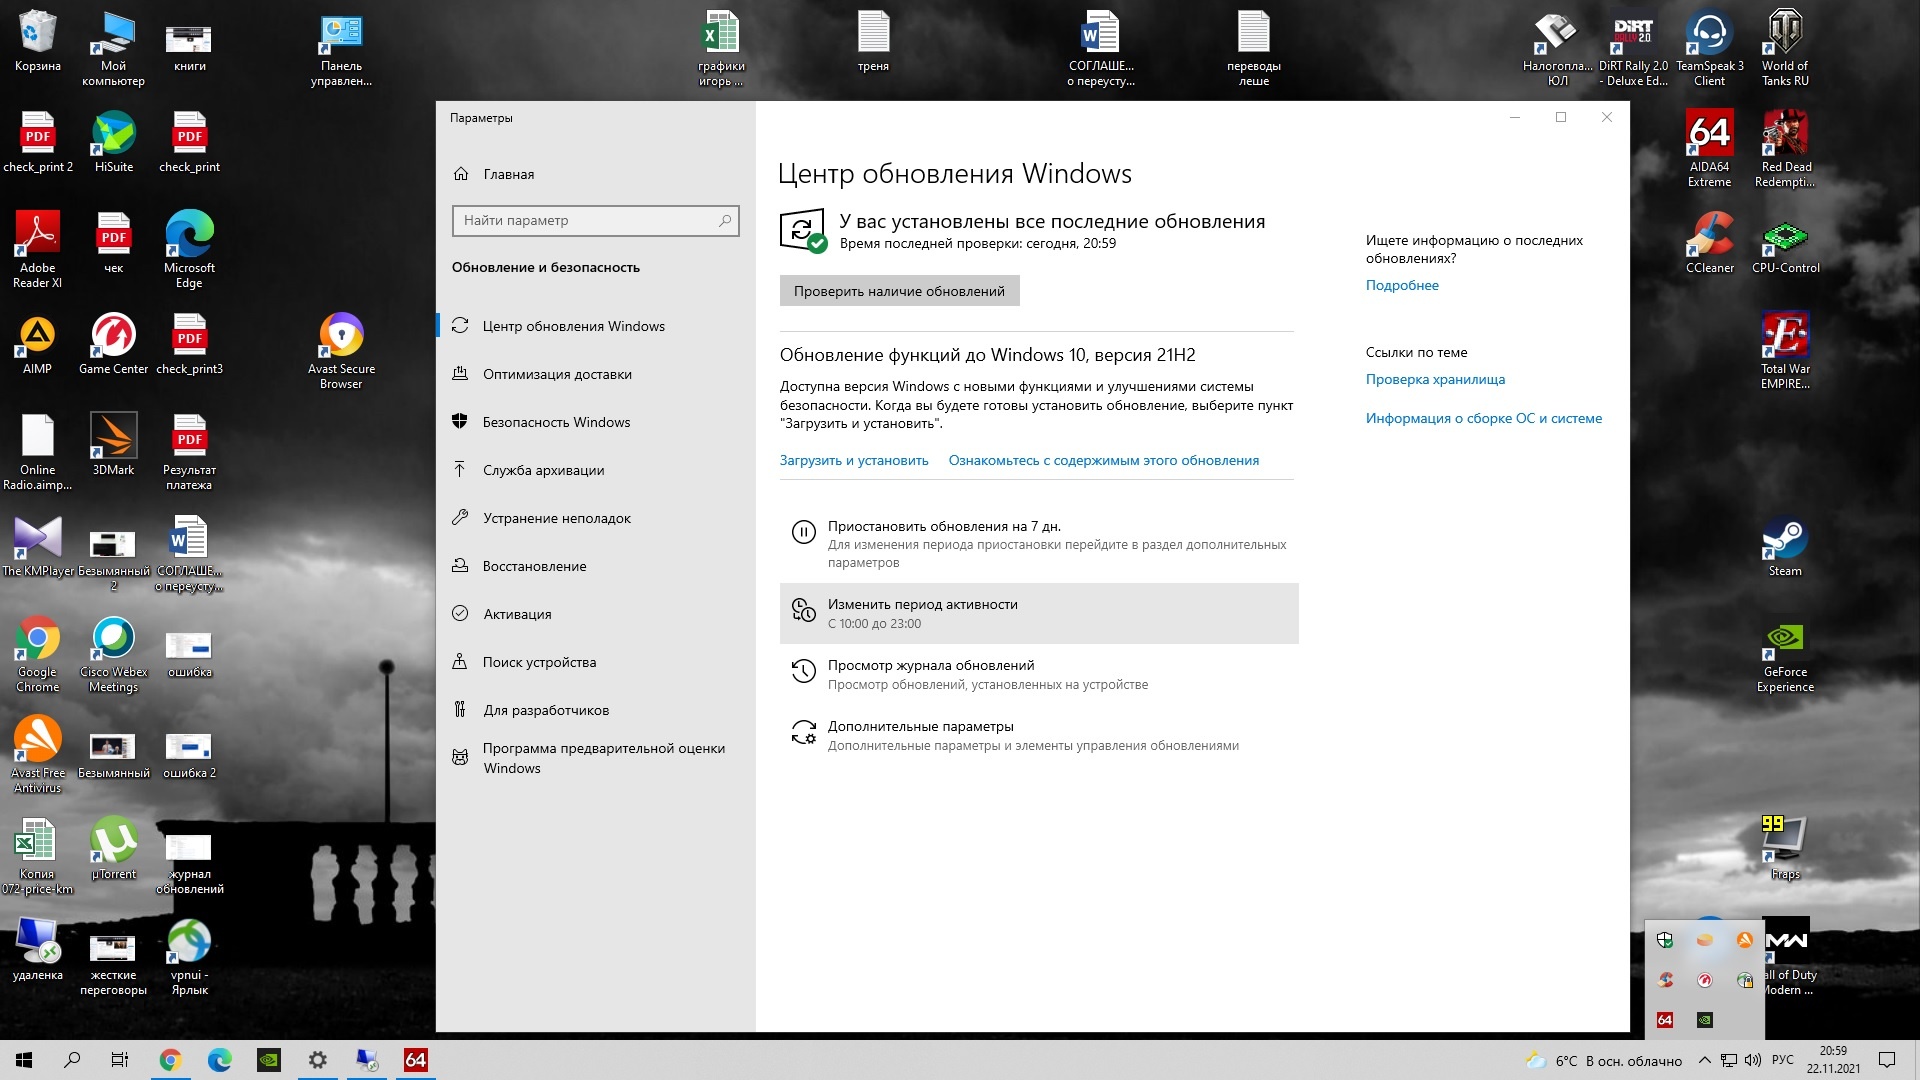Open Google Chrome browser
The height and width of the screenshot is (1080, 1920).
tap(36, 646)
